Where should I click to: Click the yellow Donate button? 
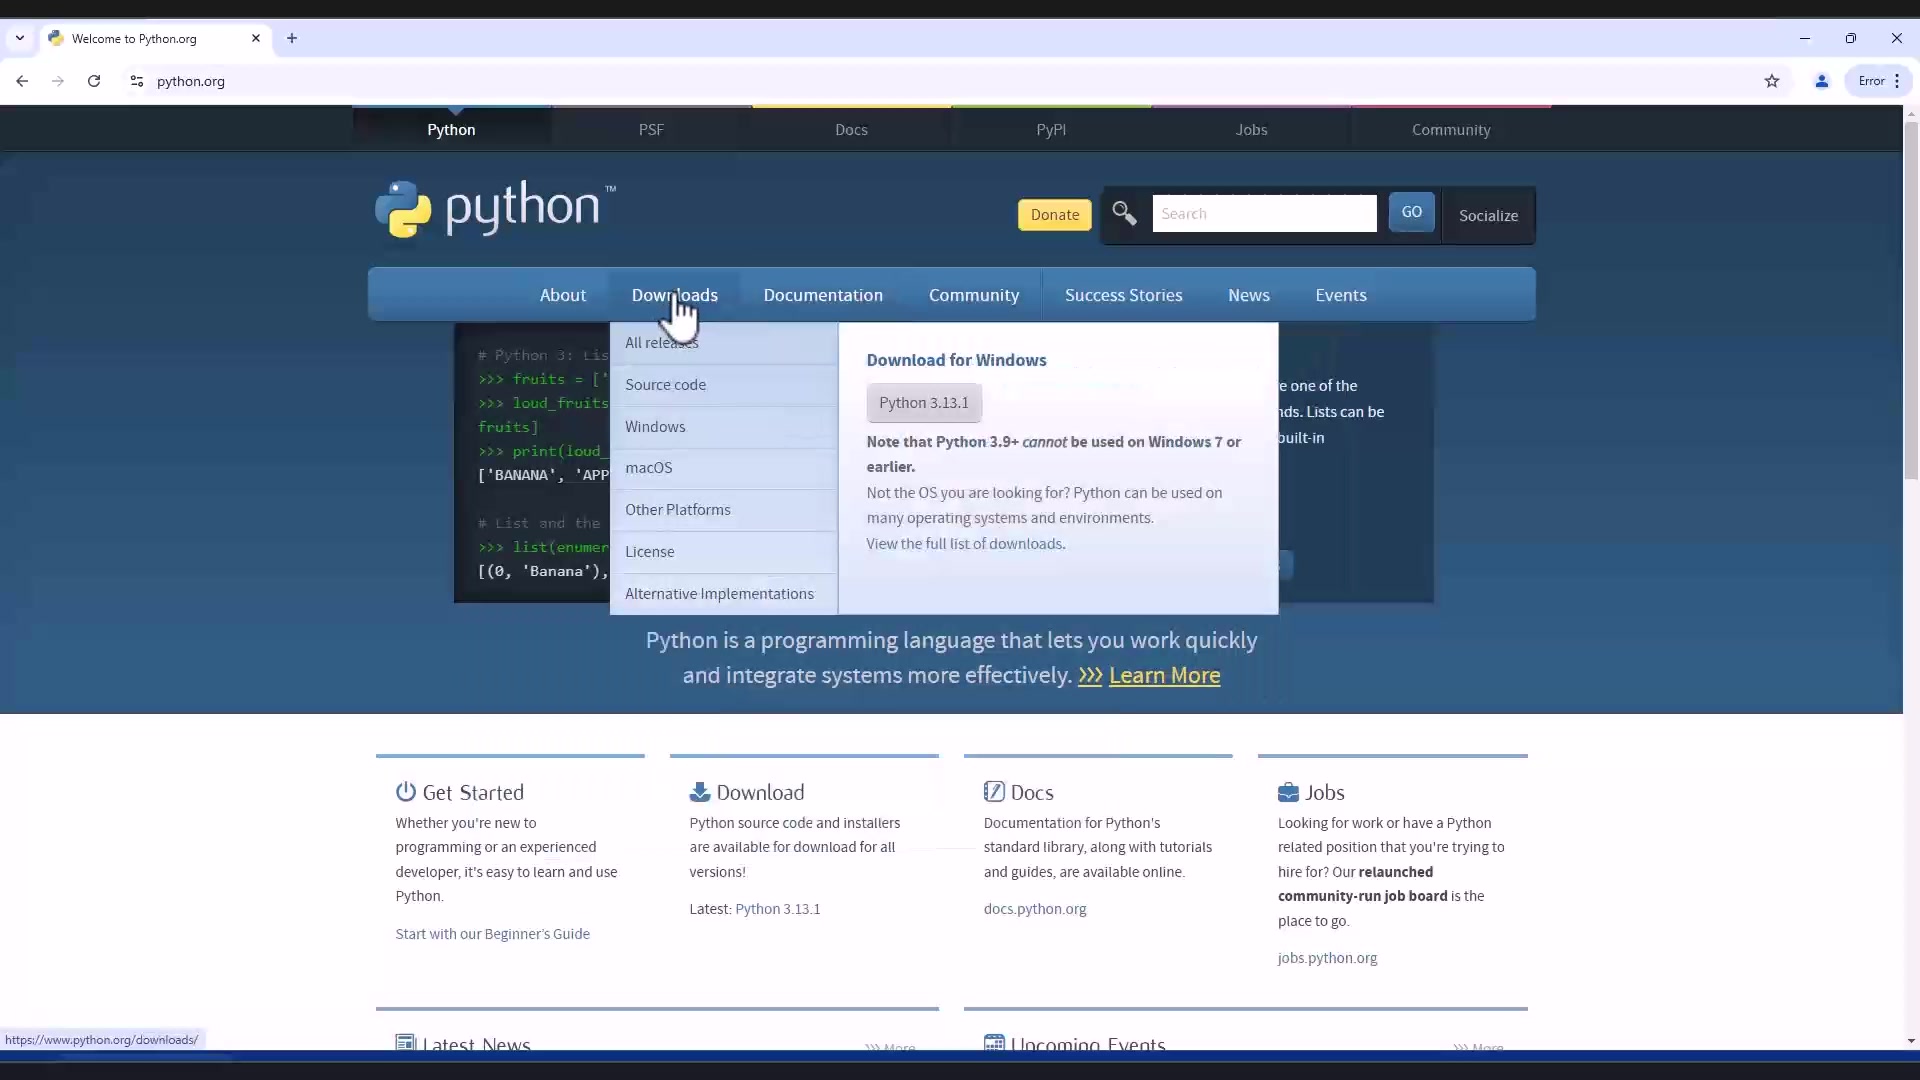pos(1055,214)
